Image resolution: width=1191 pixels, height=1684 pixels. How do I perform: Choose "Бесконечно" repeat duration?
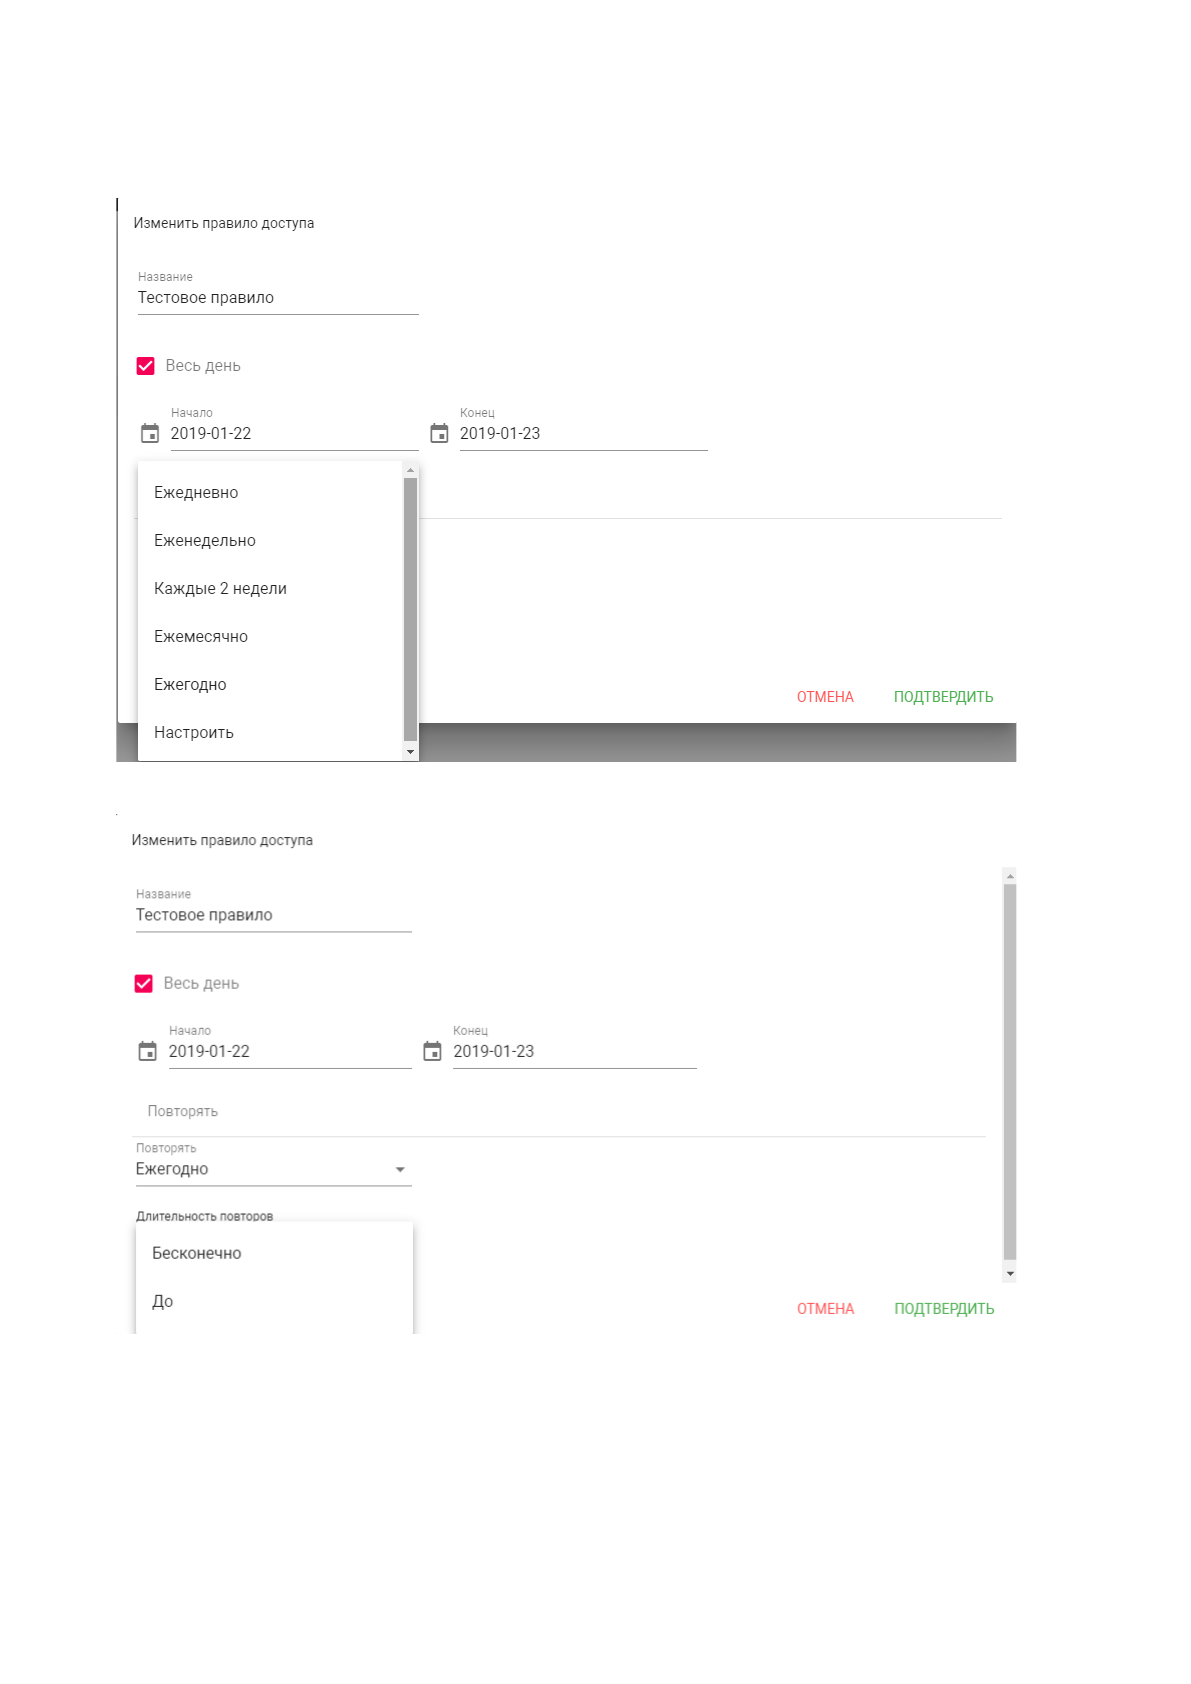tap(197, 1253)
